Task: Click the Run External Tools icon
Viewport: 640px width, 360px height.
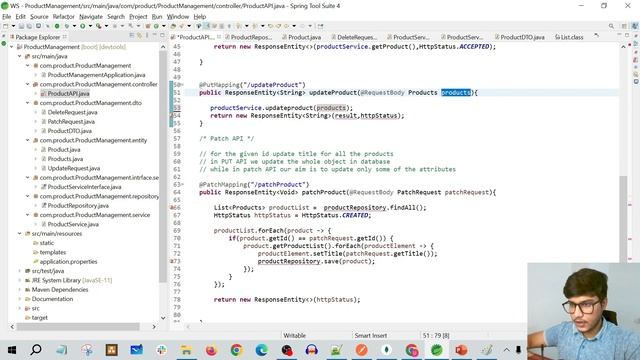Action: (98, 26)
